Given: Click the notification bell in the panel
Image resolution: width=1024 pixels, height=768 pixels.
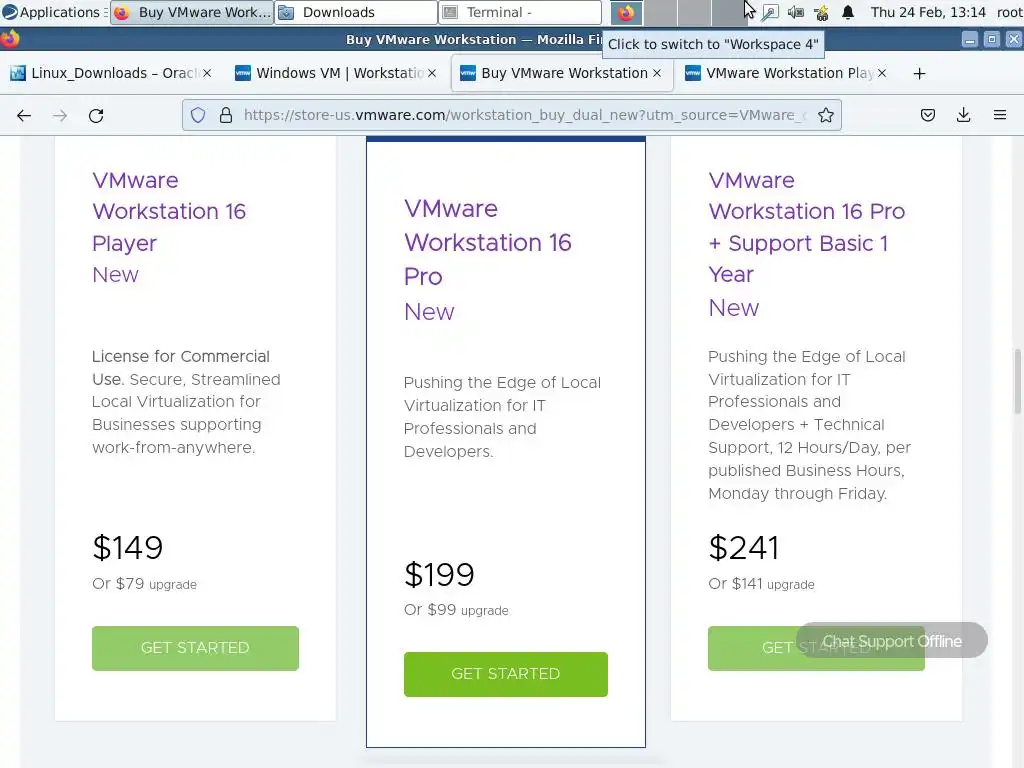Looking at the screenshot, I should [848, 13].
